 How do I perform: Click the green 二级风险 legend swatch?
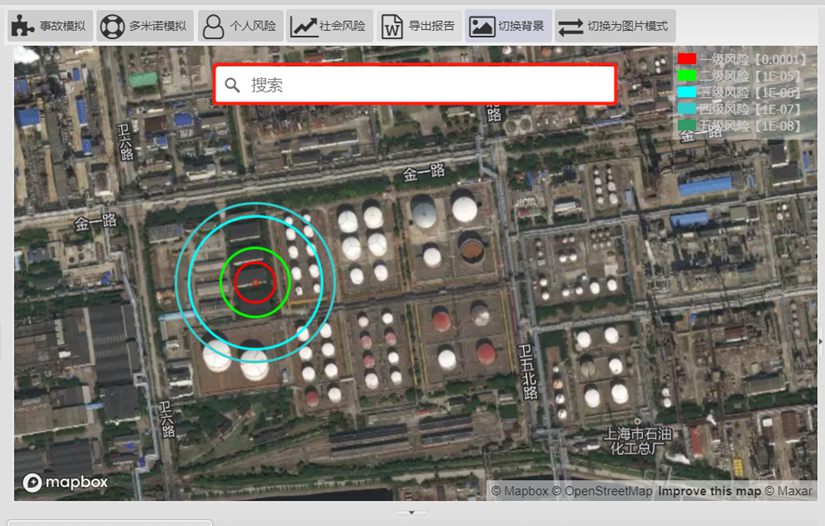[x=687, y=76]
